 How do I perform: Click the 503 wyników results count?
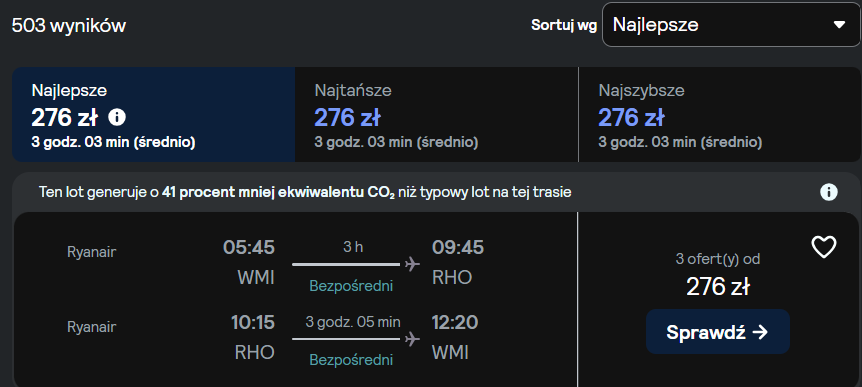(x=69, y=25)
